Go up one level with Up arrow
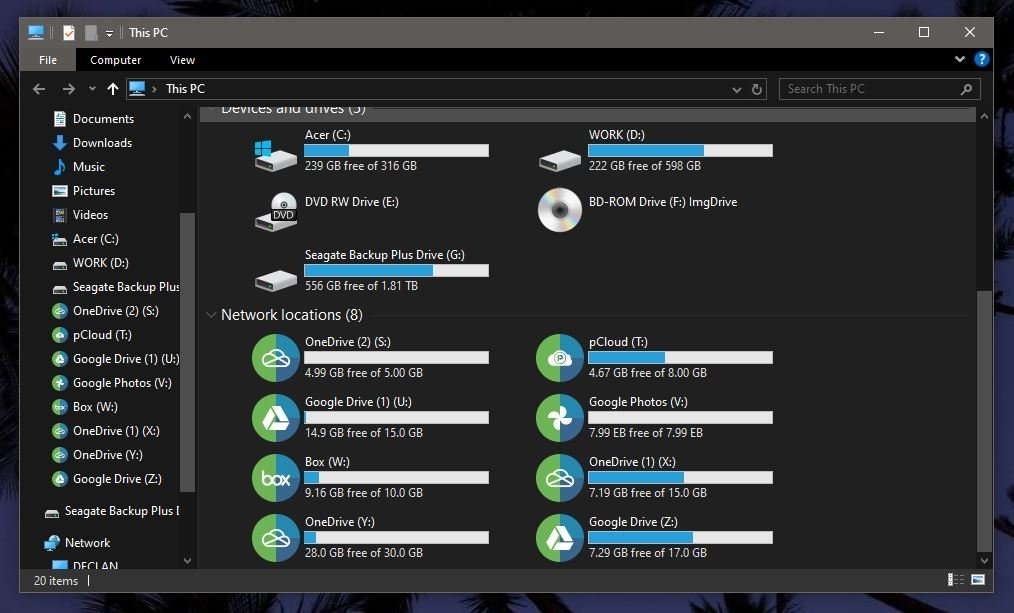The image size is (1014, 613). [113, 89]
